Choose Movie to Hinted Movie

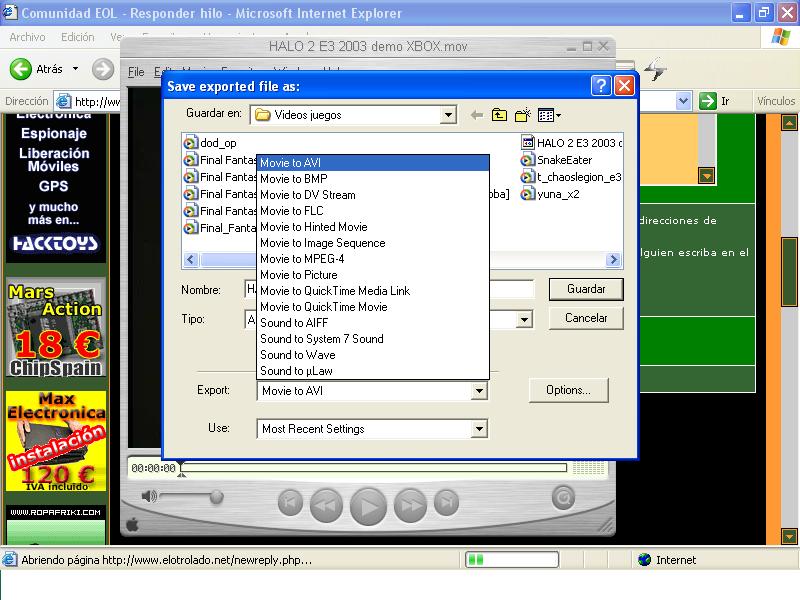click(x=372, y=227)
